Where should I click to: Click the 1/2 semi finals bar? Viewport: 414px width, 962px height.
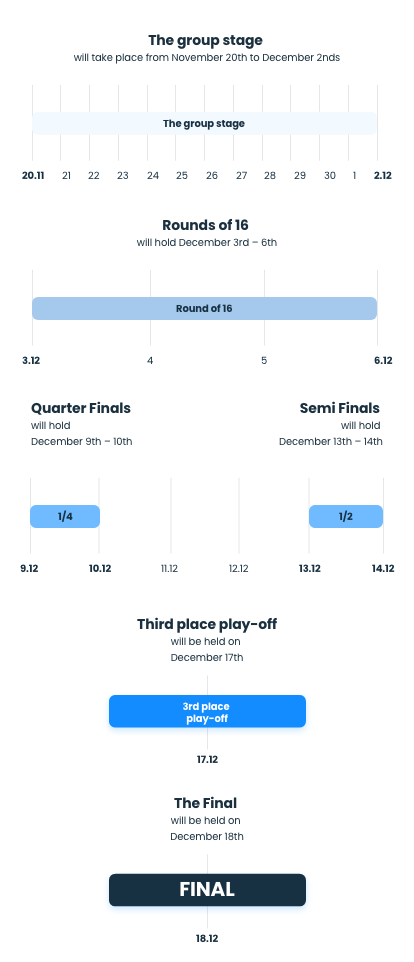346,517
